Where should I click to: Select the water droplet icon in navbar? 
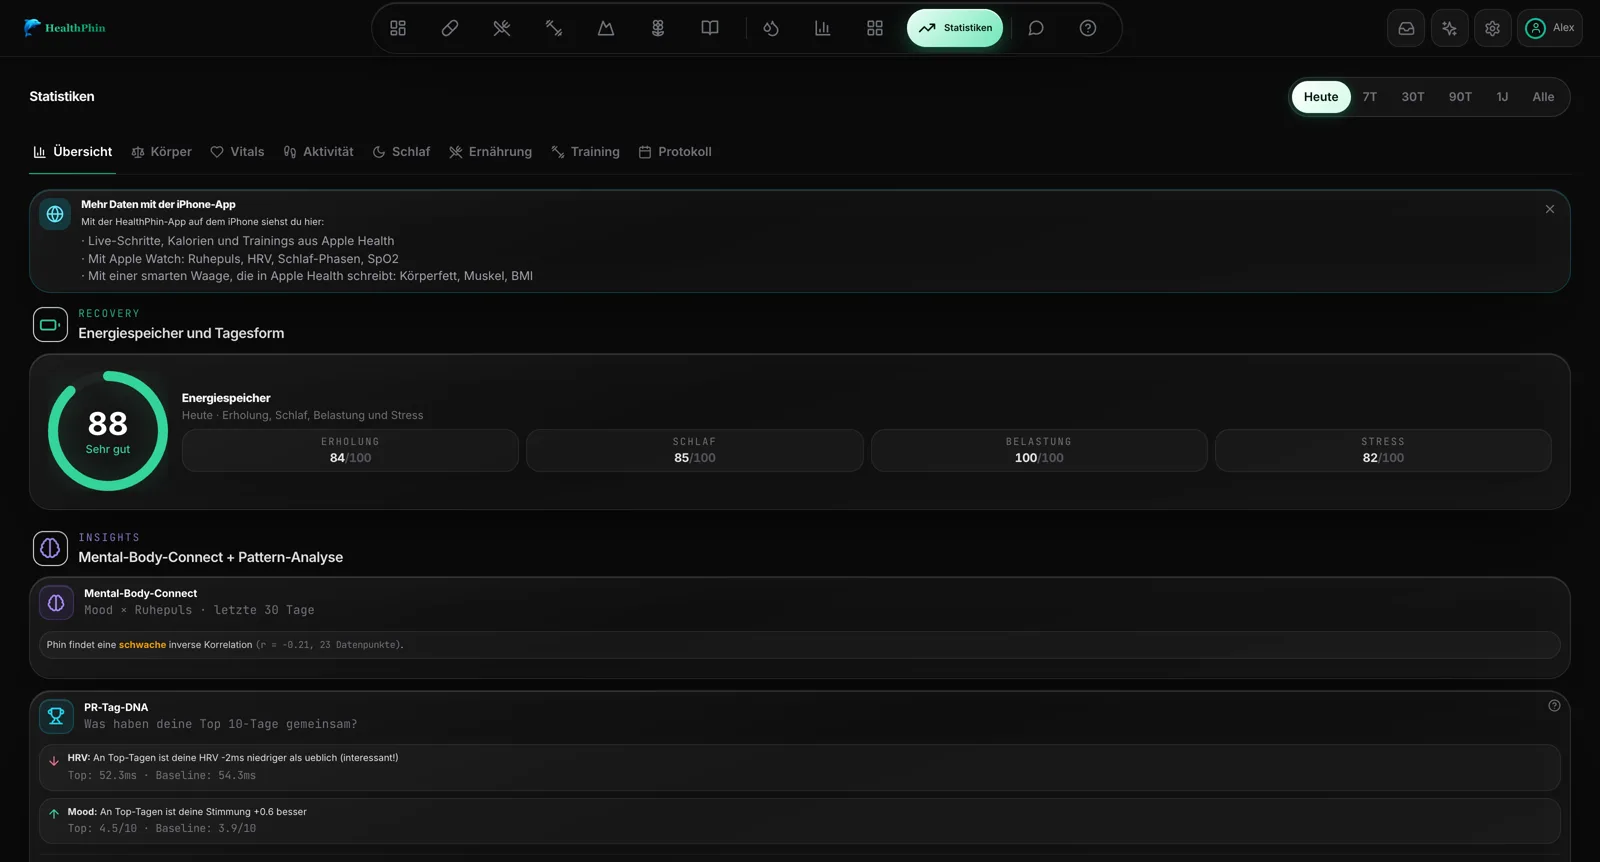click(x=771, y=28)
